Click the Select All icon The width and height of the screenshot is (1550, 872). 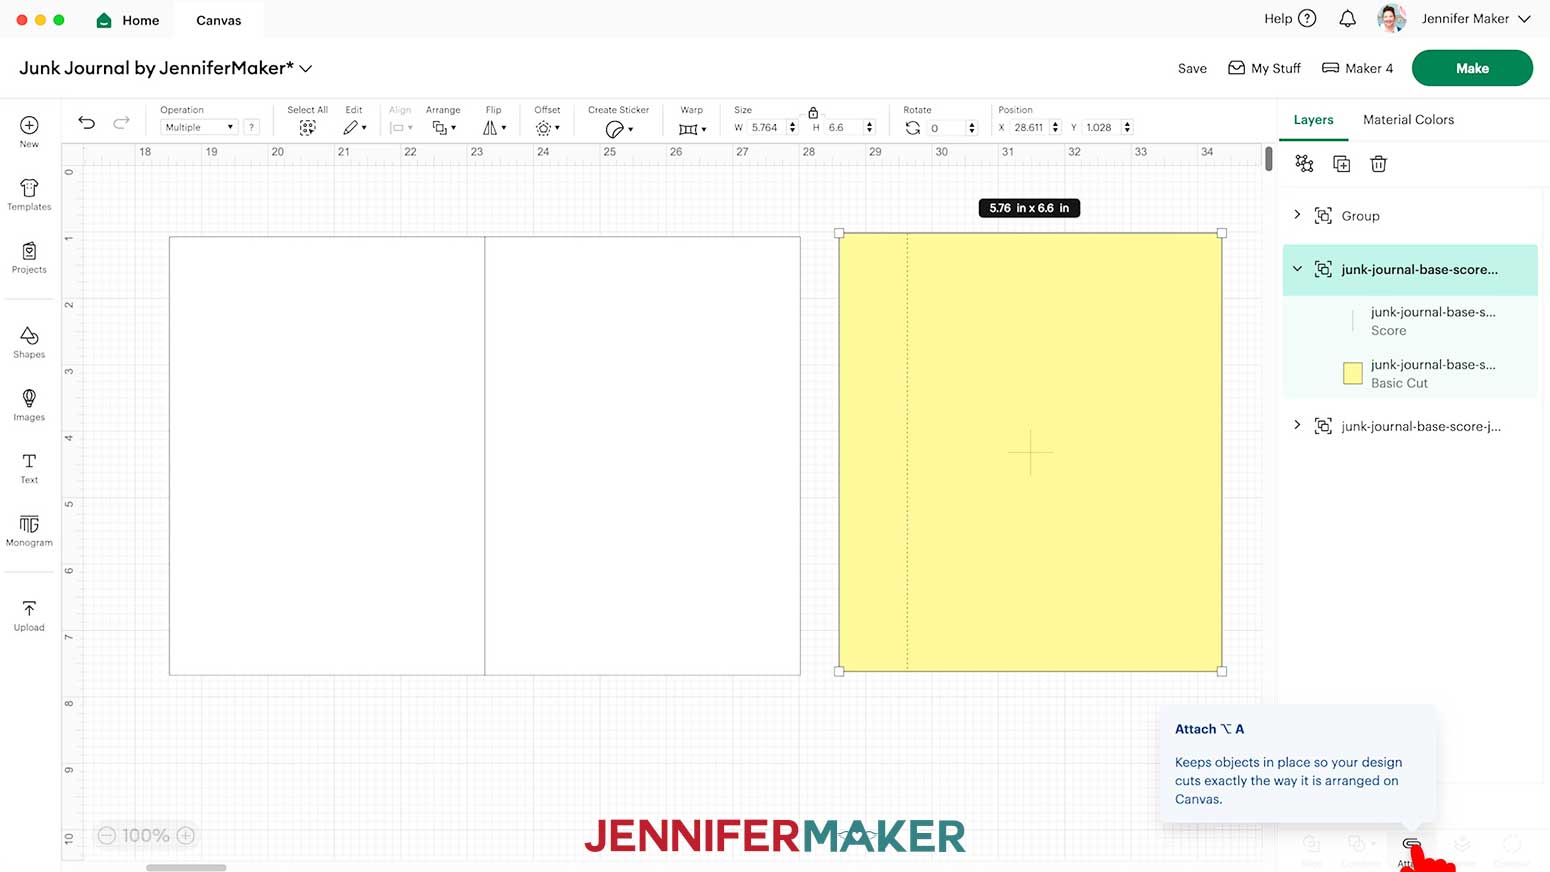307,128
